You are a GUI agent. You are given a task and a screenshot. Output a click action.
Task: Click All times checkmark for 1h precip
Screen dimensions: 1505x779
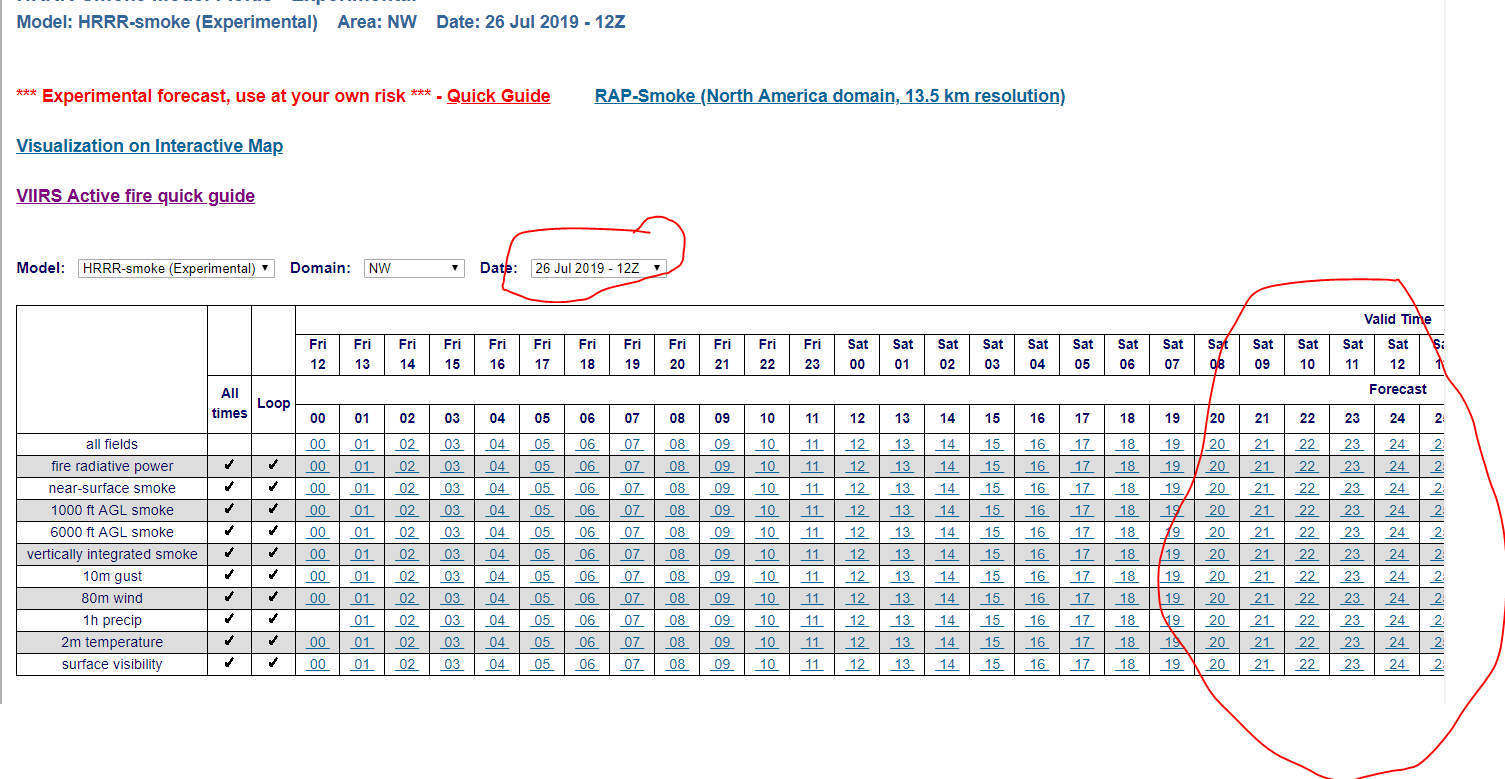pos(229,620)
